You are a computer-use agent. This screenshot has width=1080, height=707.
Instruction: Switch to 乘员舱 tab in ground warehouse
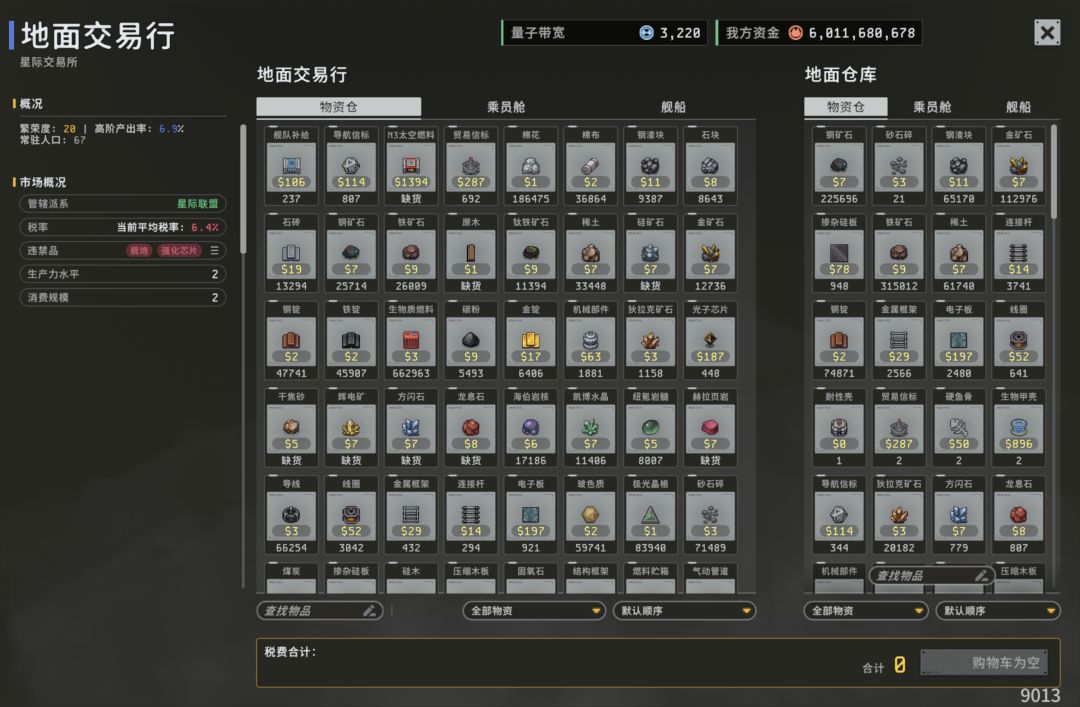[932, 107]
